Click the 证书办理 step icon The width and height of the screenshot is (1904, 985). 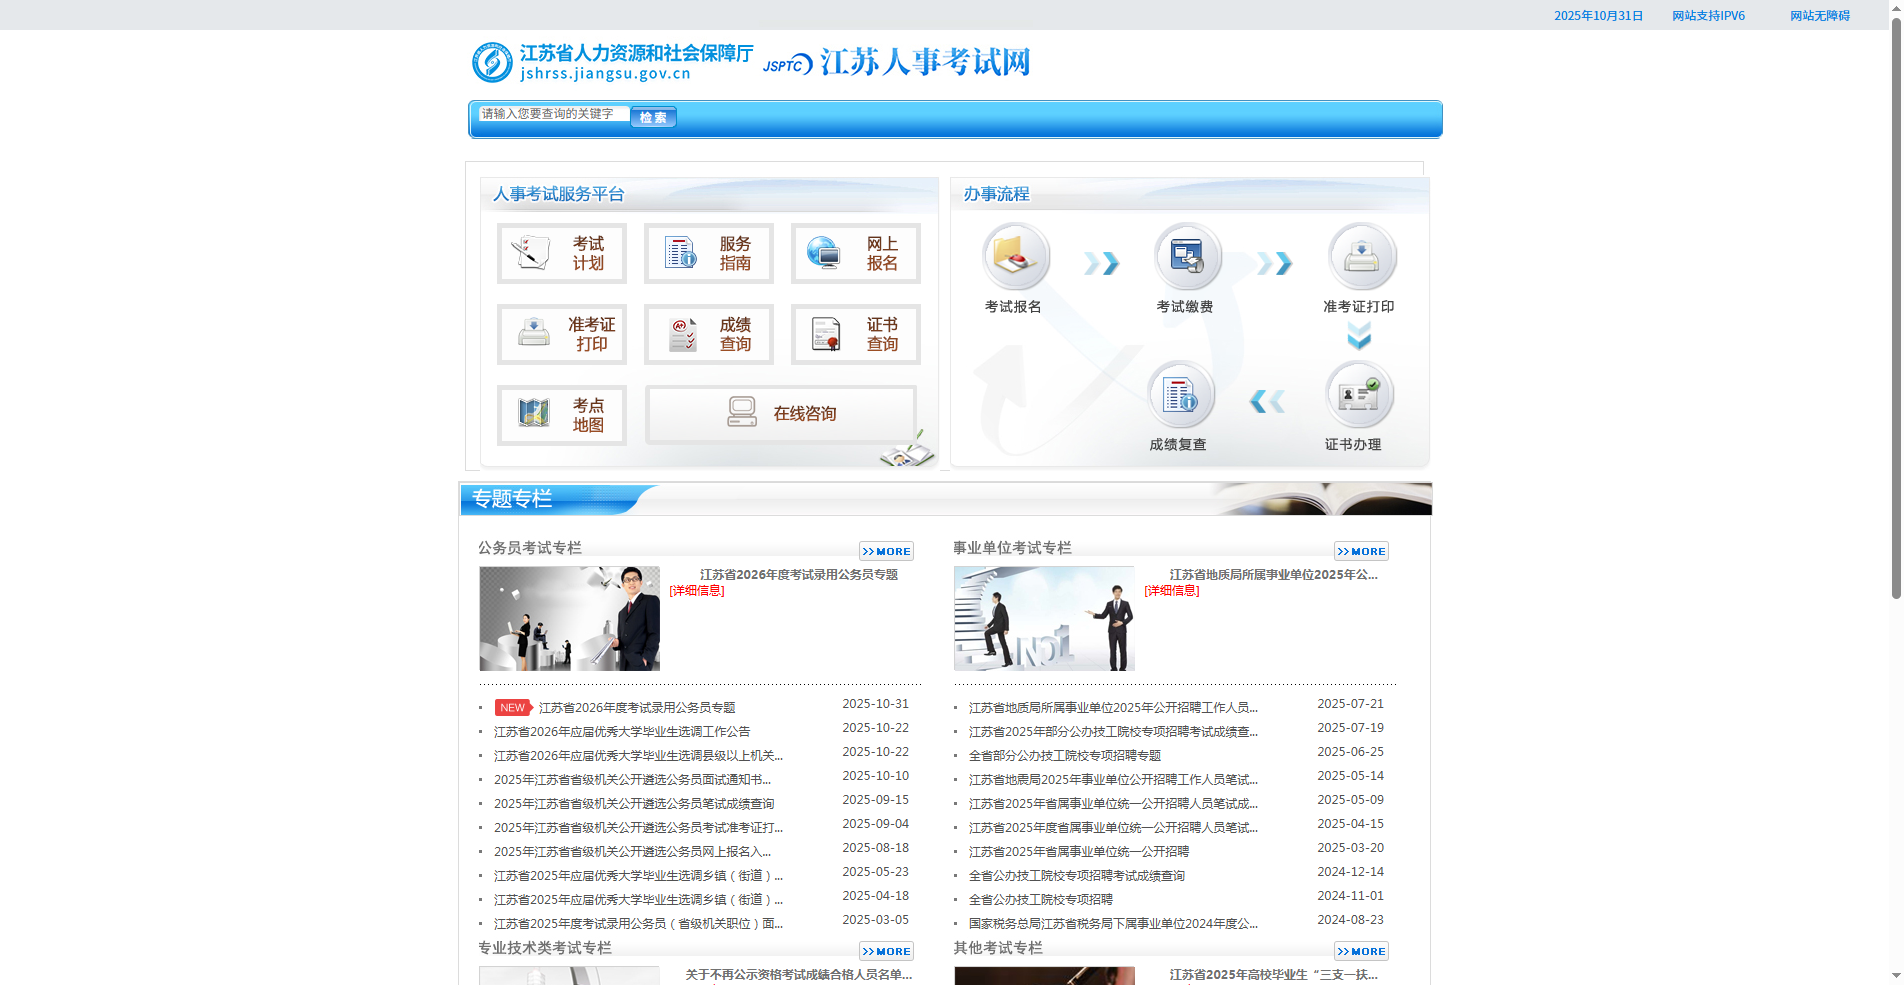[x=1359, y=398]
